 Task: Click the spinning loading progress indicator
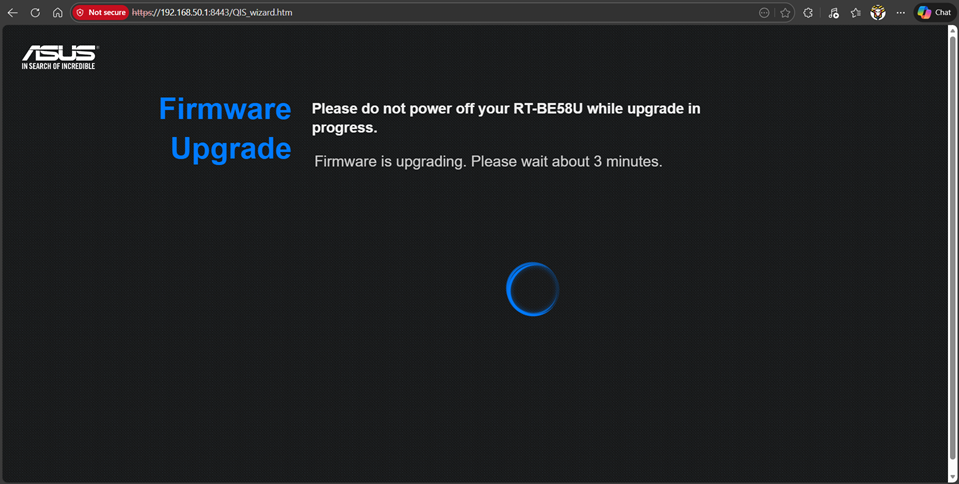pyautogui.click(x=532, y=289)
